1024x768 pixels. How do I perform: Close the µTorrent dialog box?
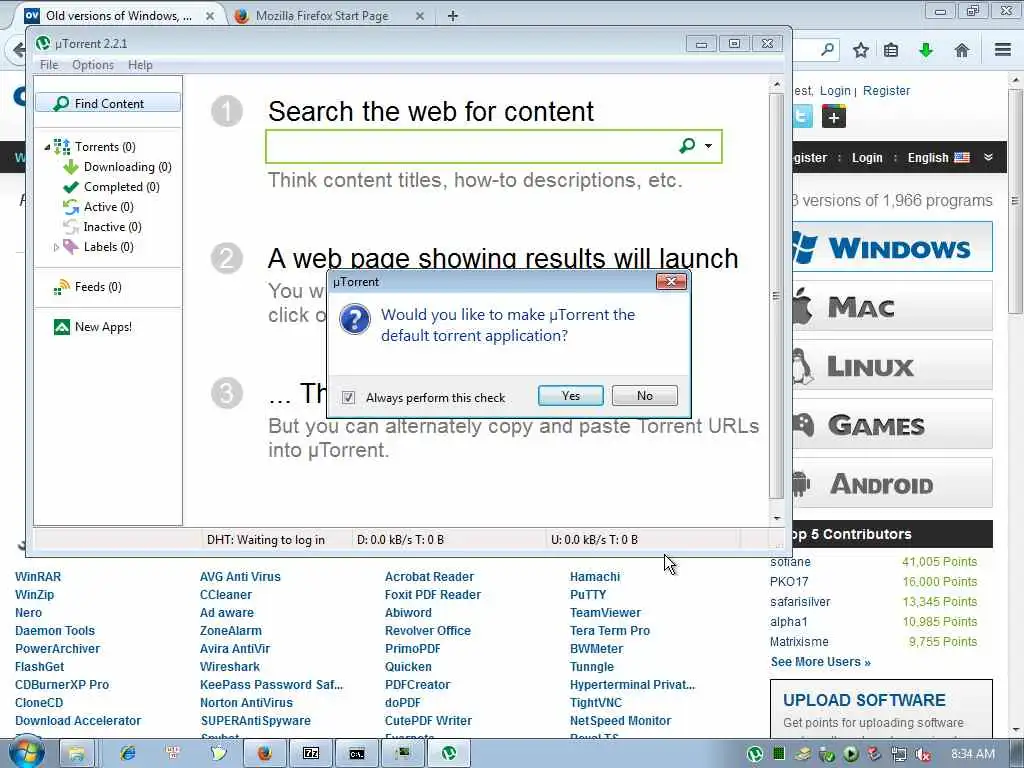[671, 281]
